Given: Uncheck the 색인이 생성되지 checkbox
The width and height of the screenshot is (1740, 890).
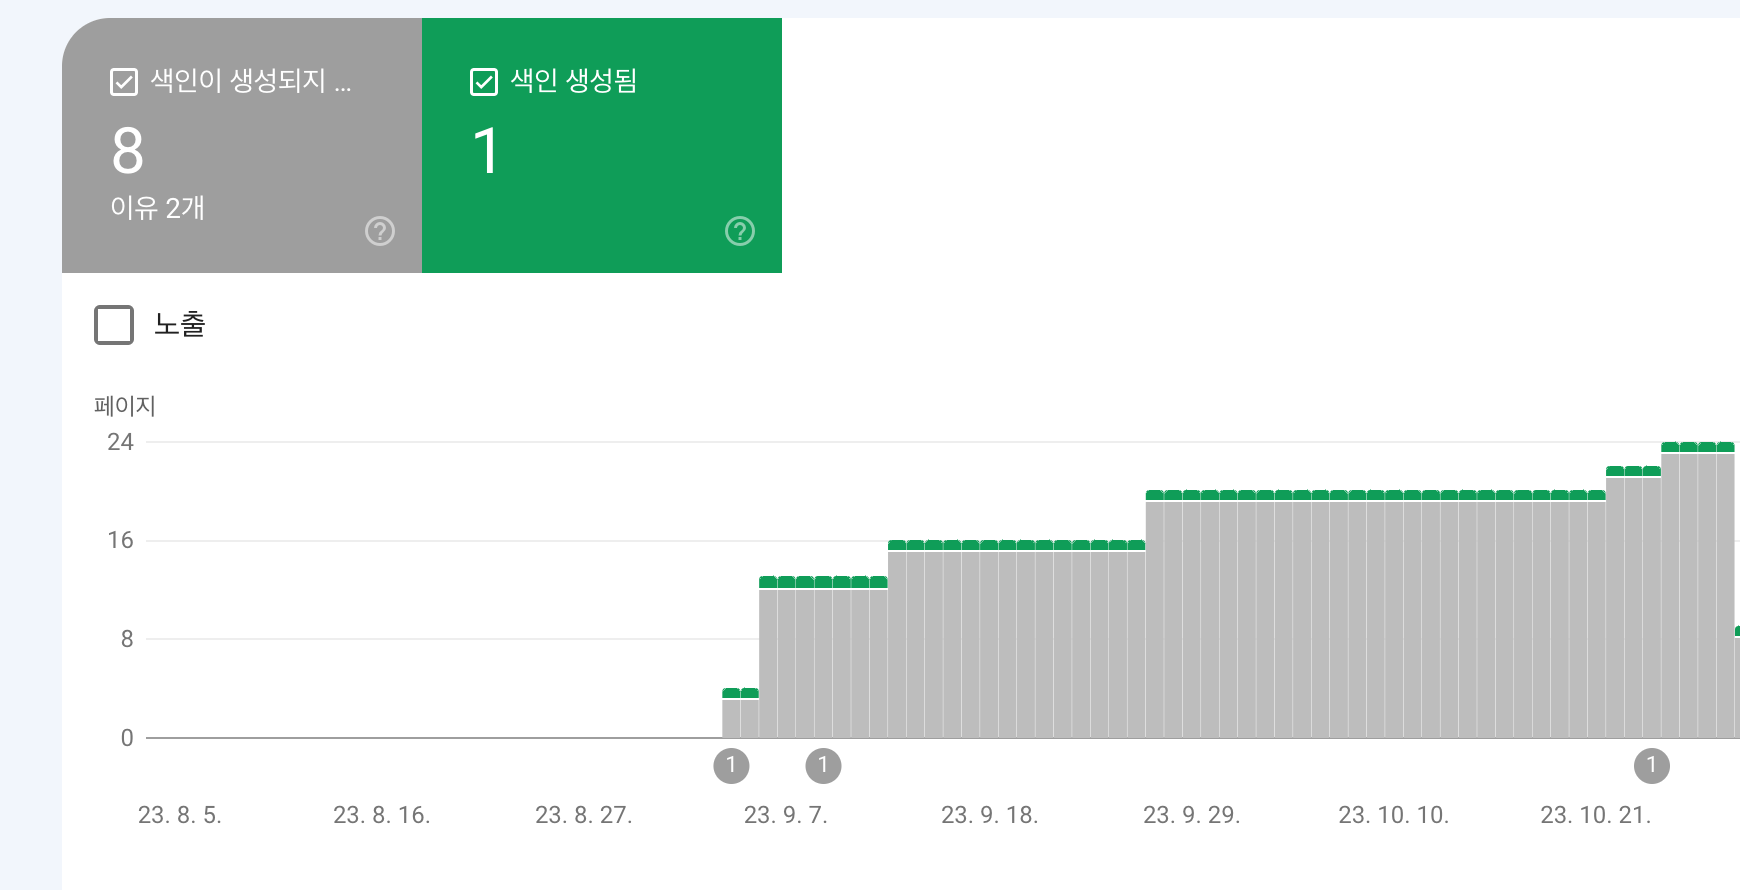Looking at the screenshot, I should point(123,82).
